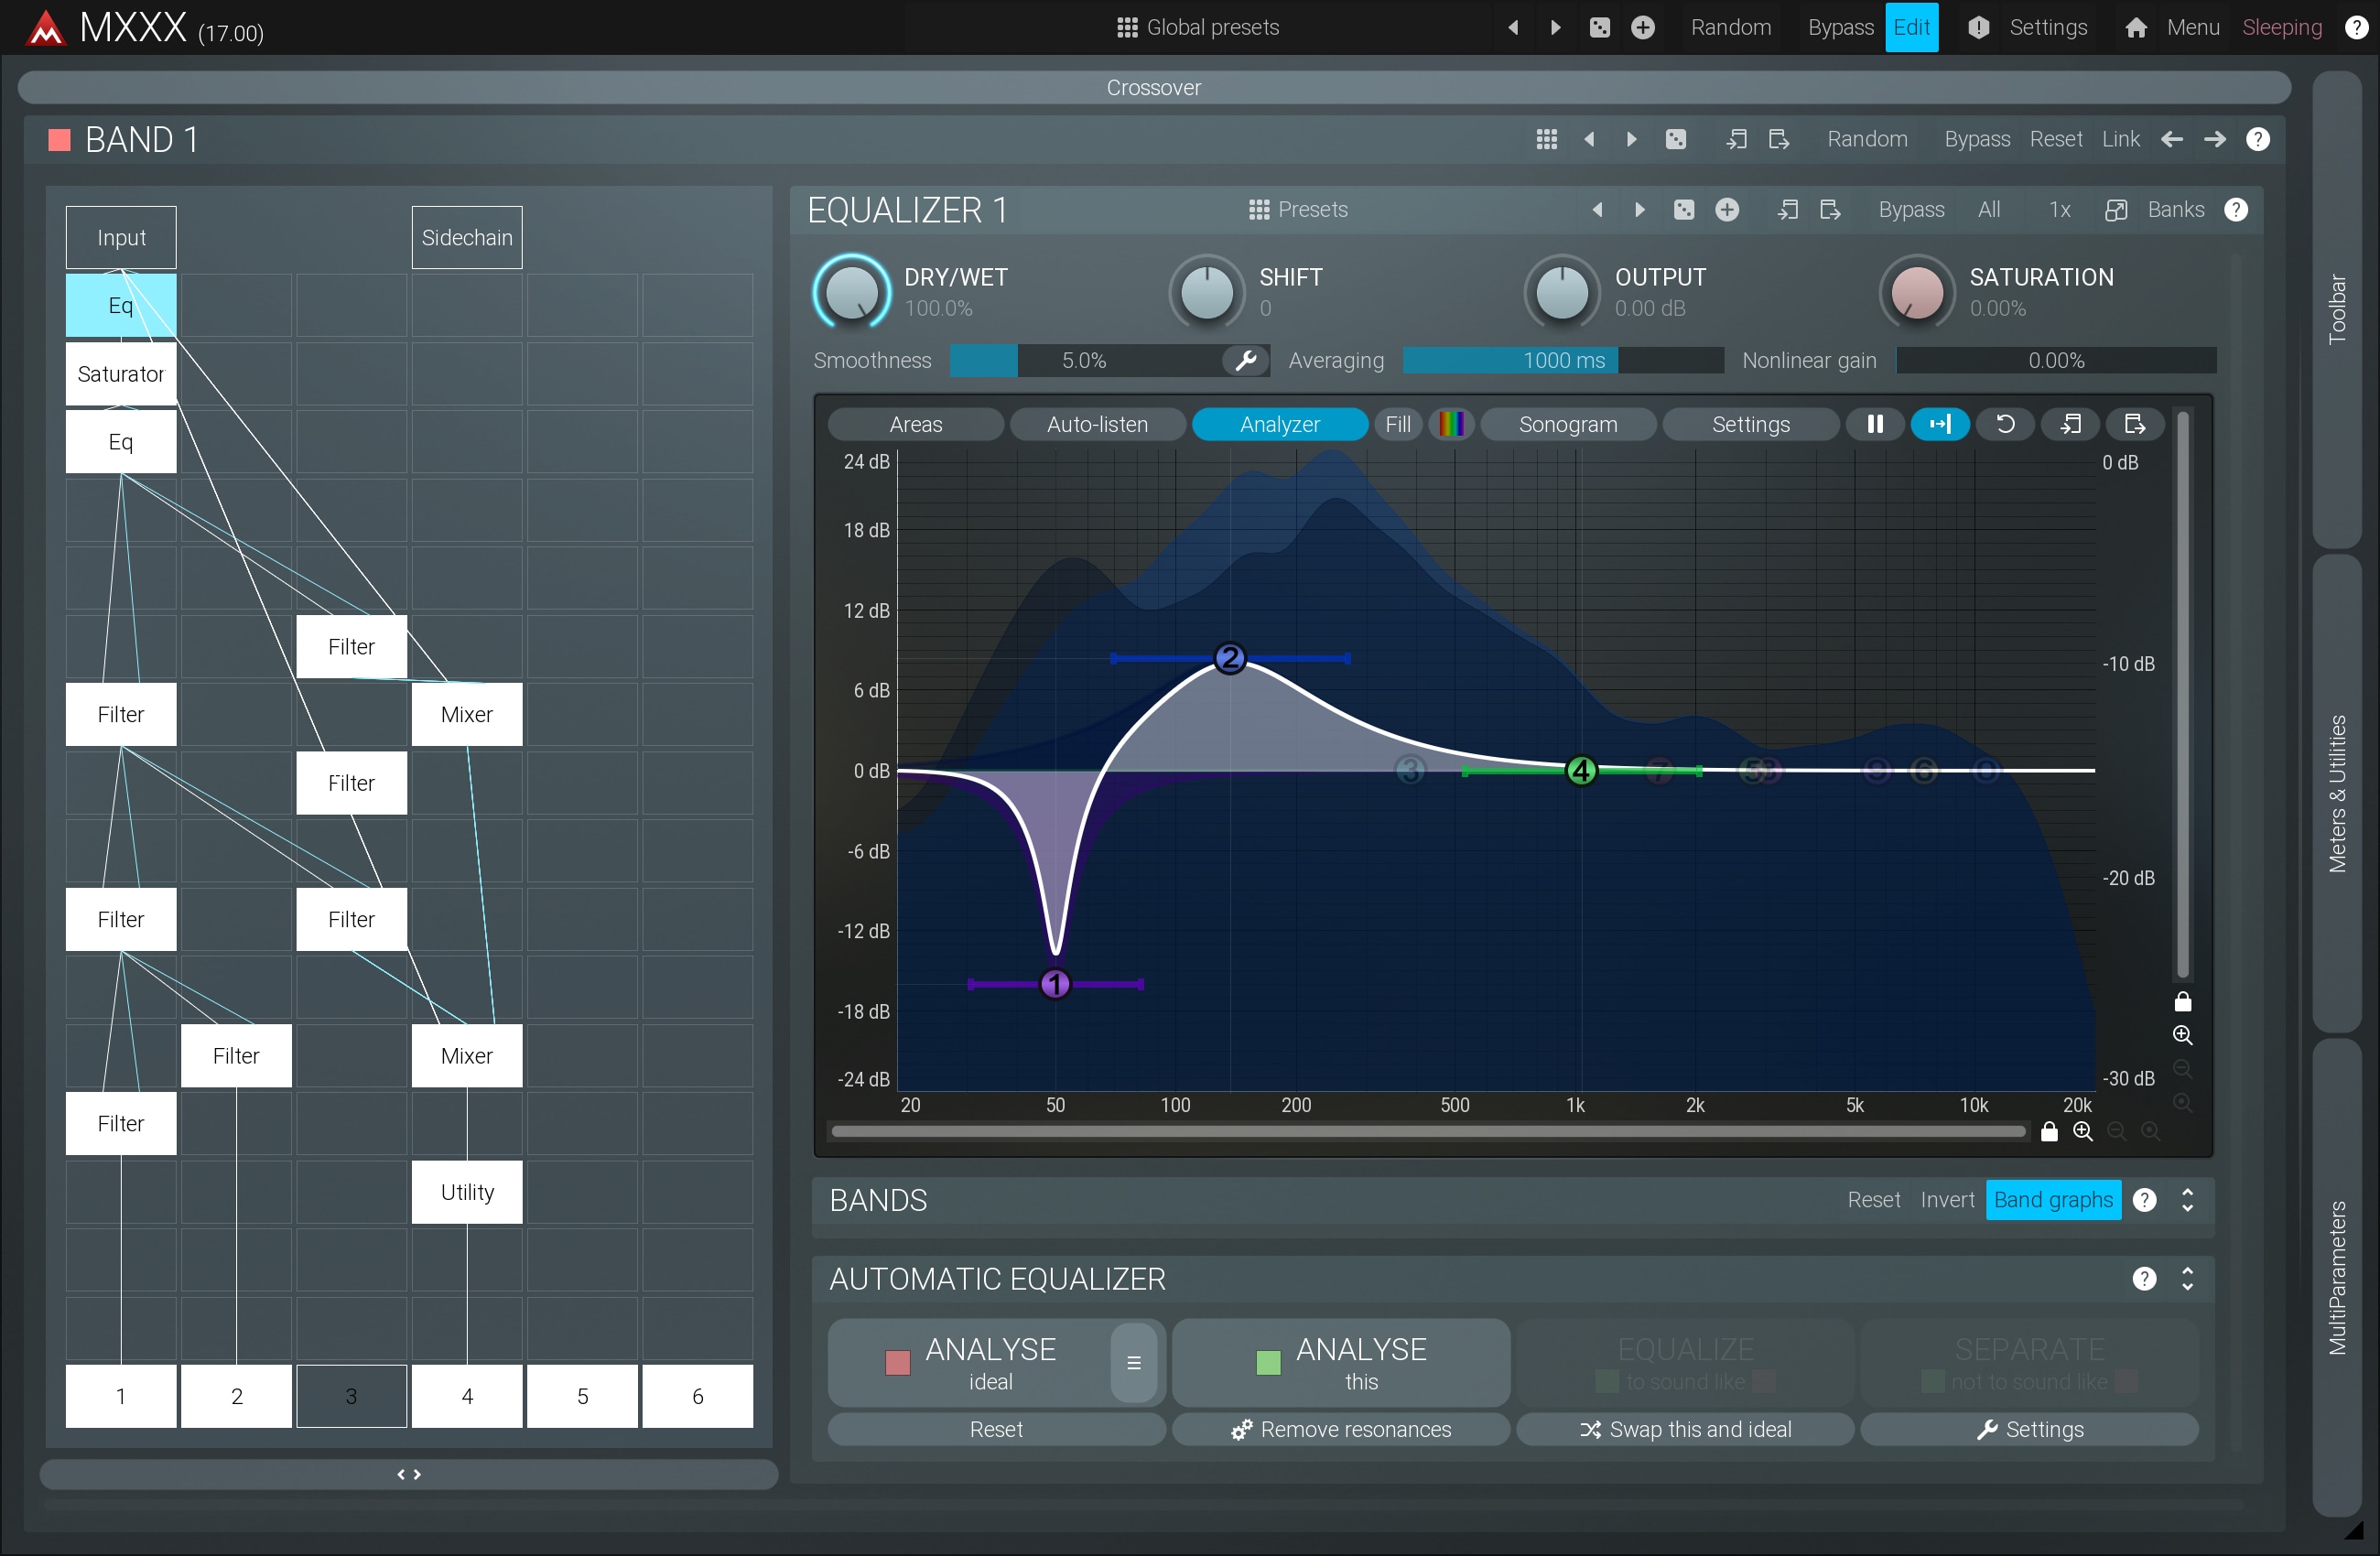Click the graph reset undo arrow icon
Viewport: 2380px width, 1556px height.
pyautogui.click(x=2004, y=424)
